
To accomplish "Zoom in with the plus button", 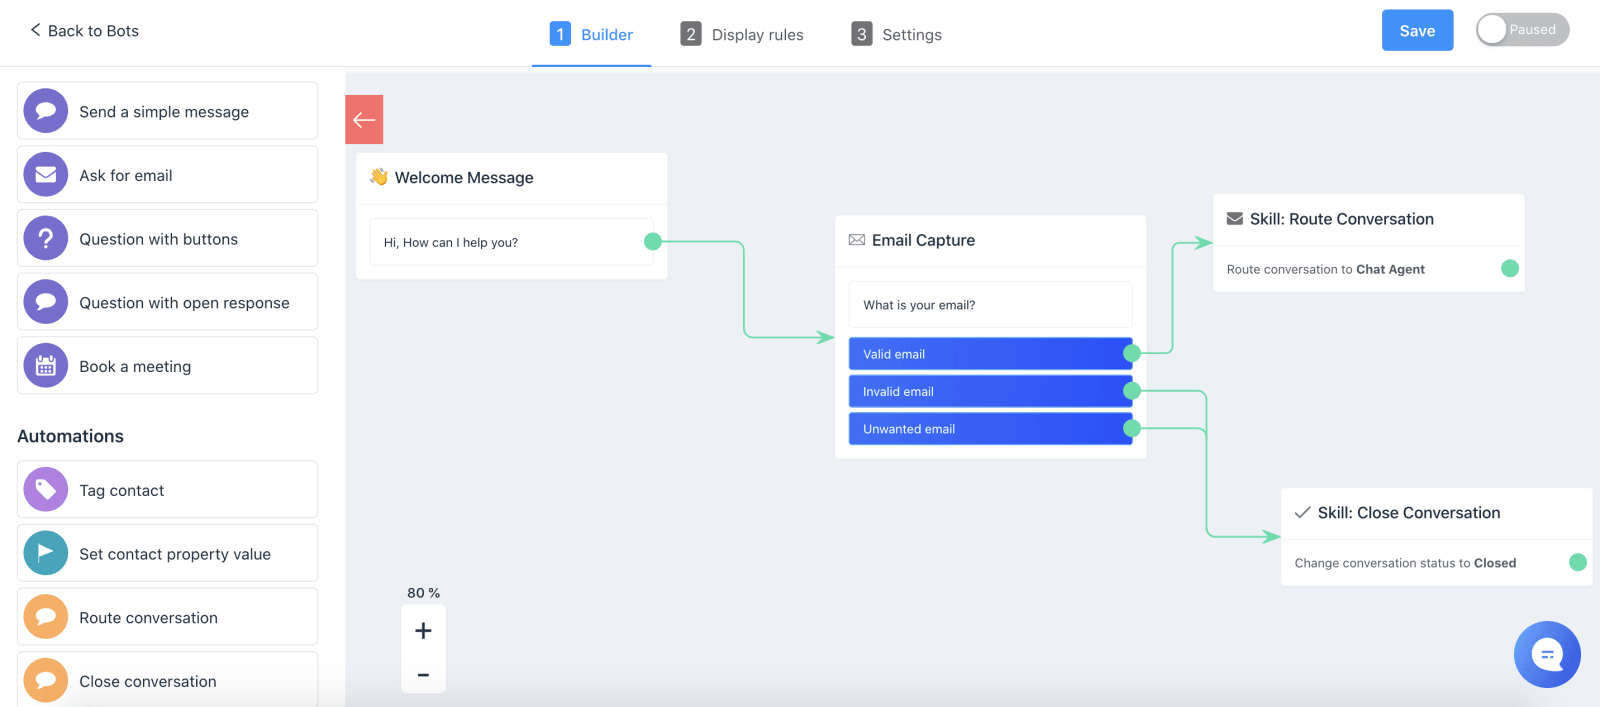I will pos(423,631).
